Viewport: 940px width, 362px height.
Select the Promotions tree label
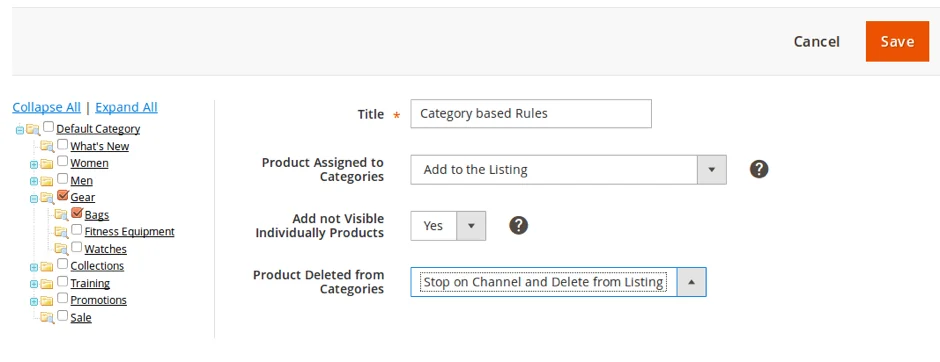(98, 300)
